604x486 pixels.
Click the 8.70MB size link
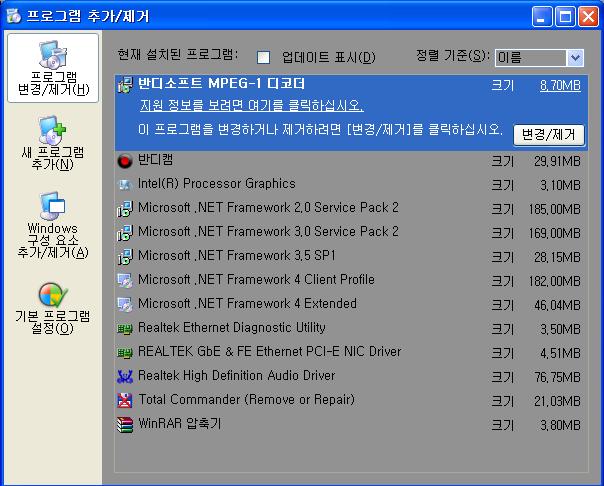[560, 85]
